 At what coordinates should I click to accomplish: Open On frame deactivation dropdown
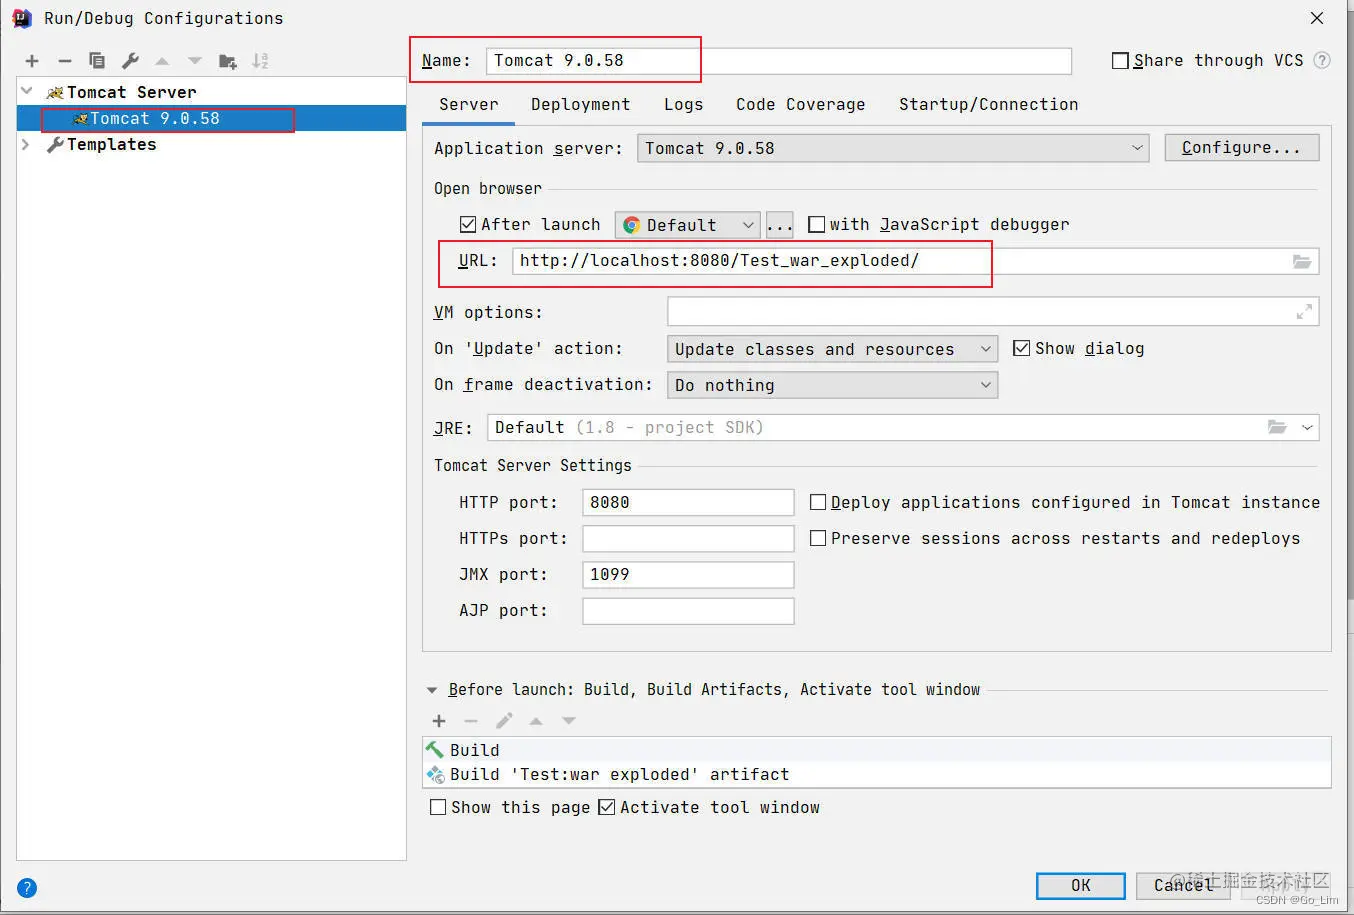point(832,385)
